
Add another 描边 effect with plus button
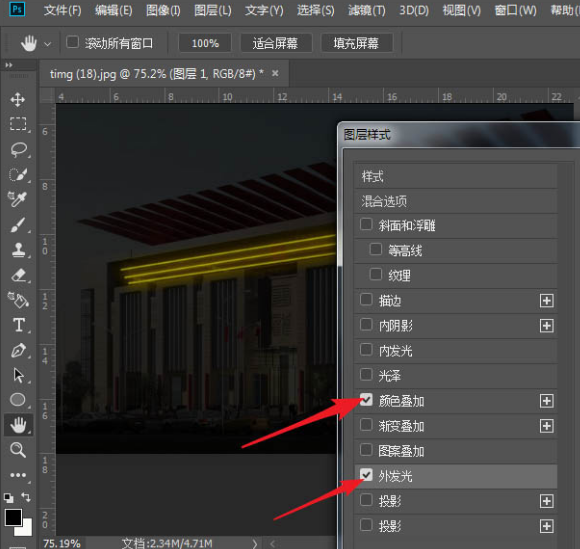click(x=546, y=301)
